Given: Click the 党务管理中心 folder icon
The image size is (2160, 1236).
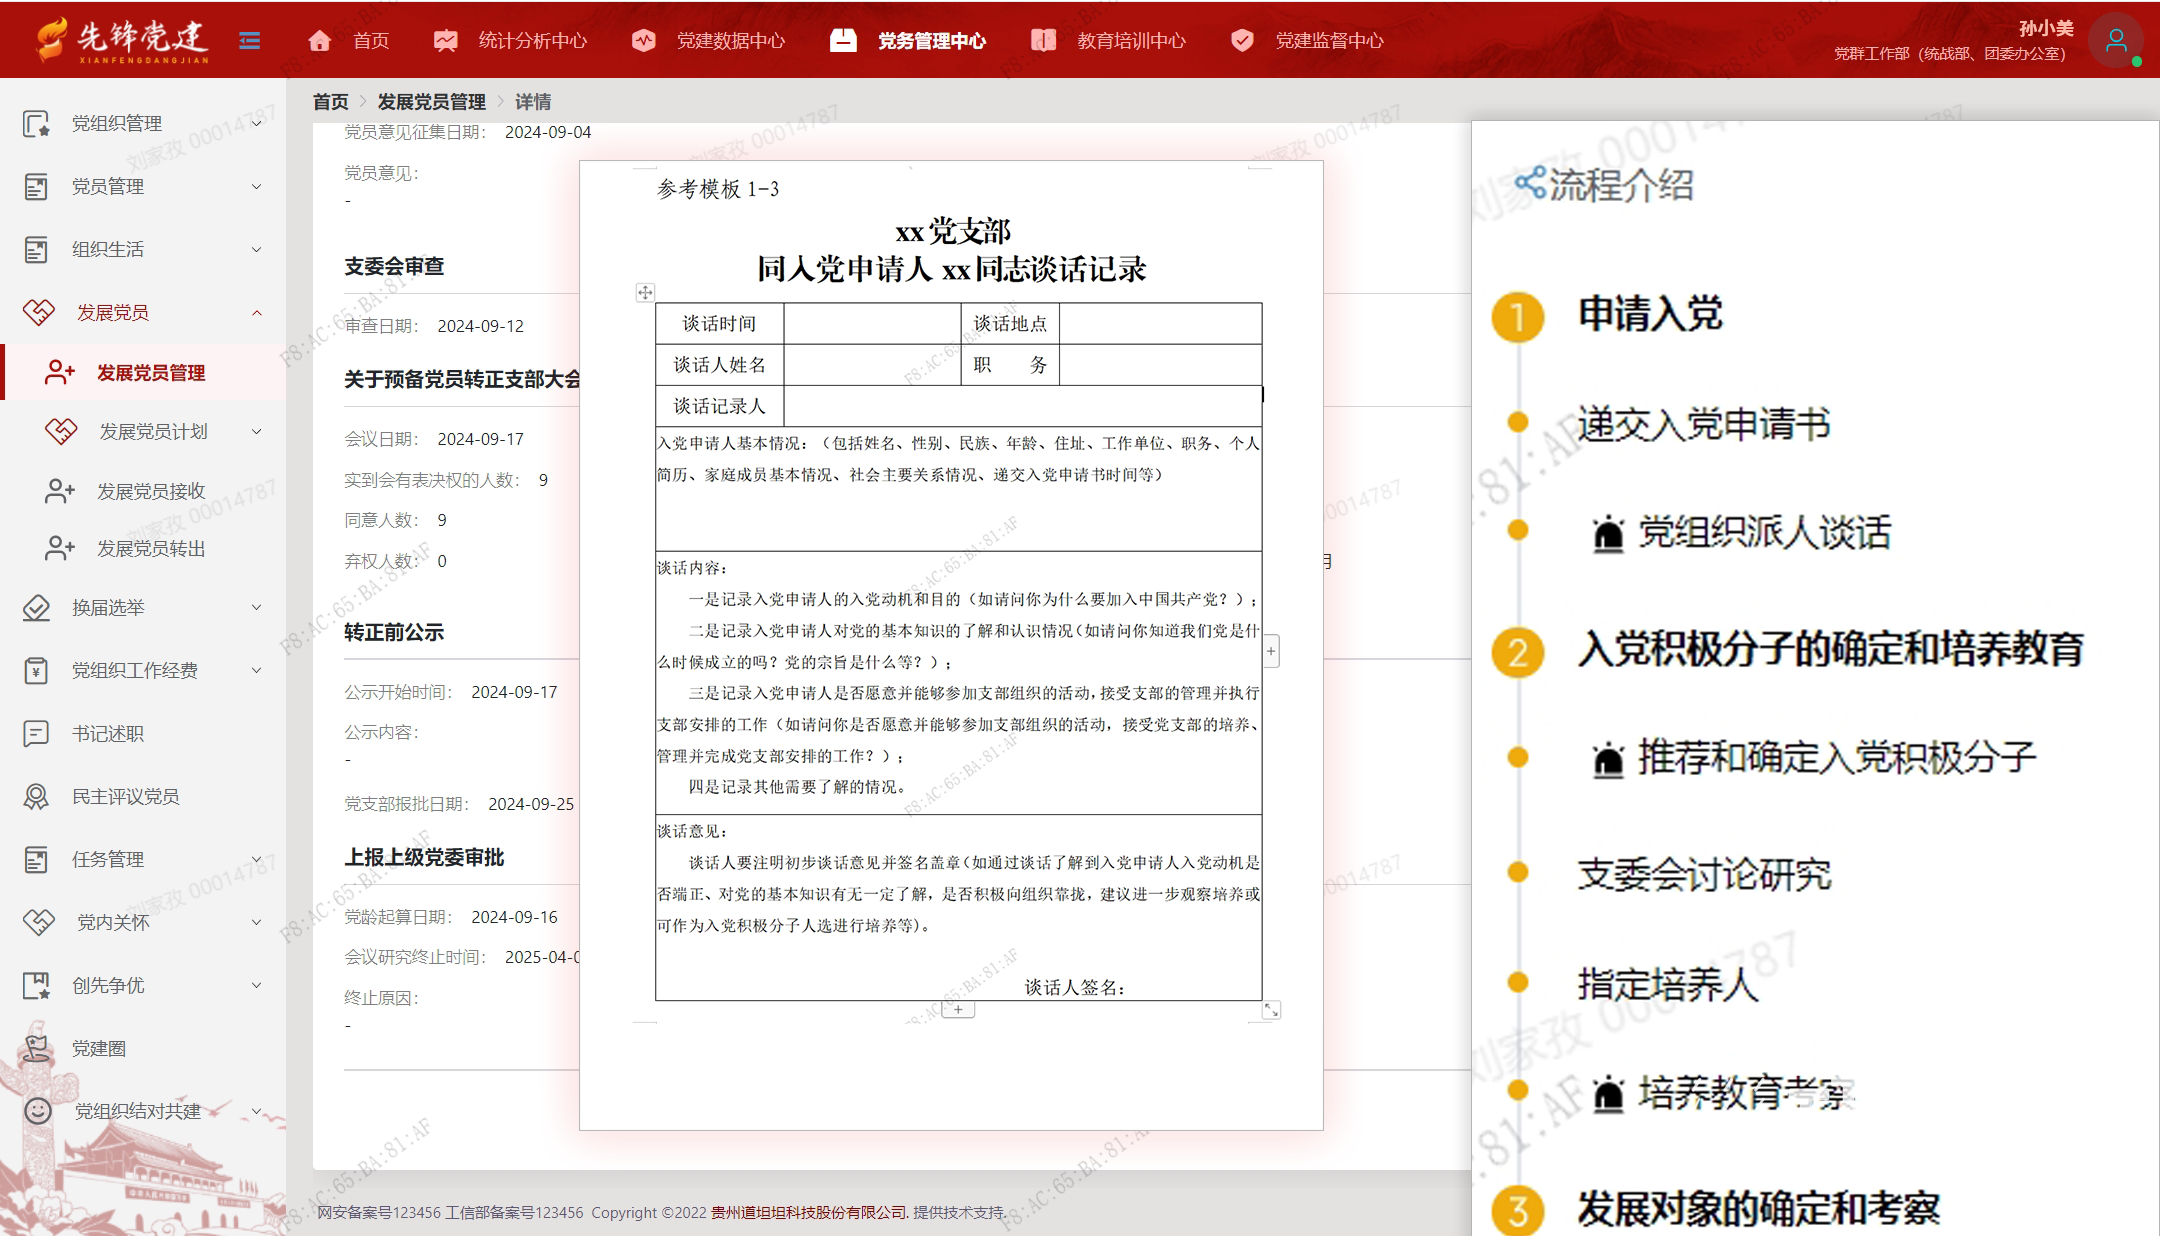Looking at the screenshot, I should click(x=843, y=40).
